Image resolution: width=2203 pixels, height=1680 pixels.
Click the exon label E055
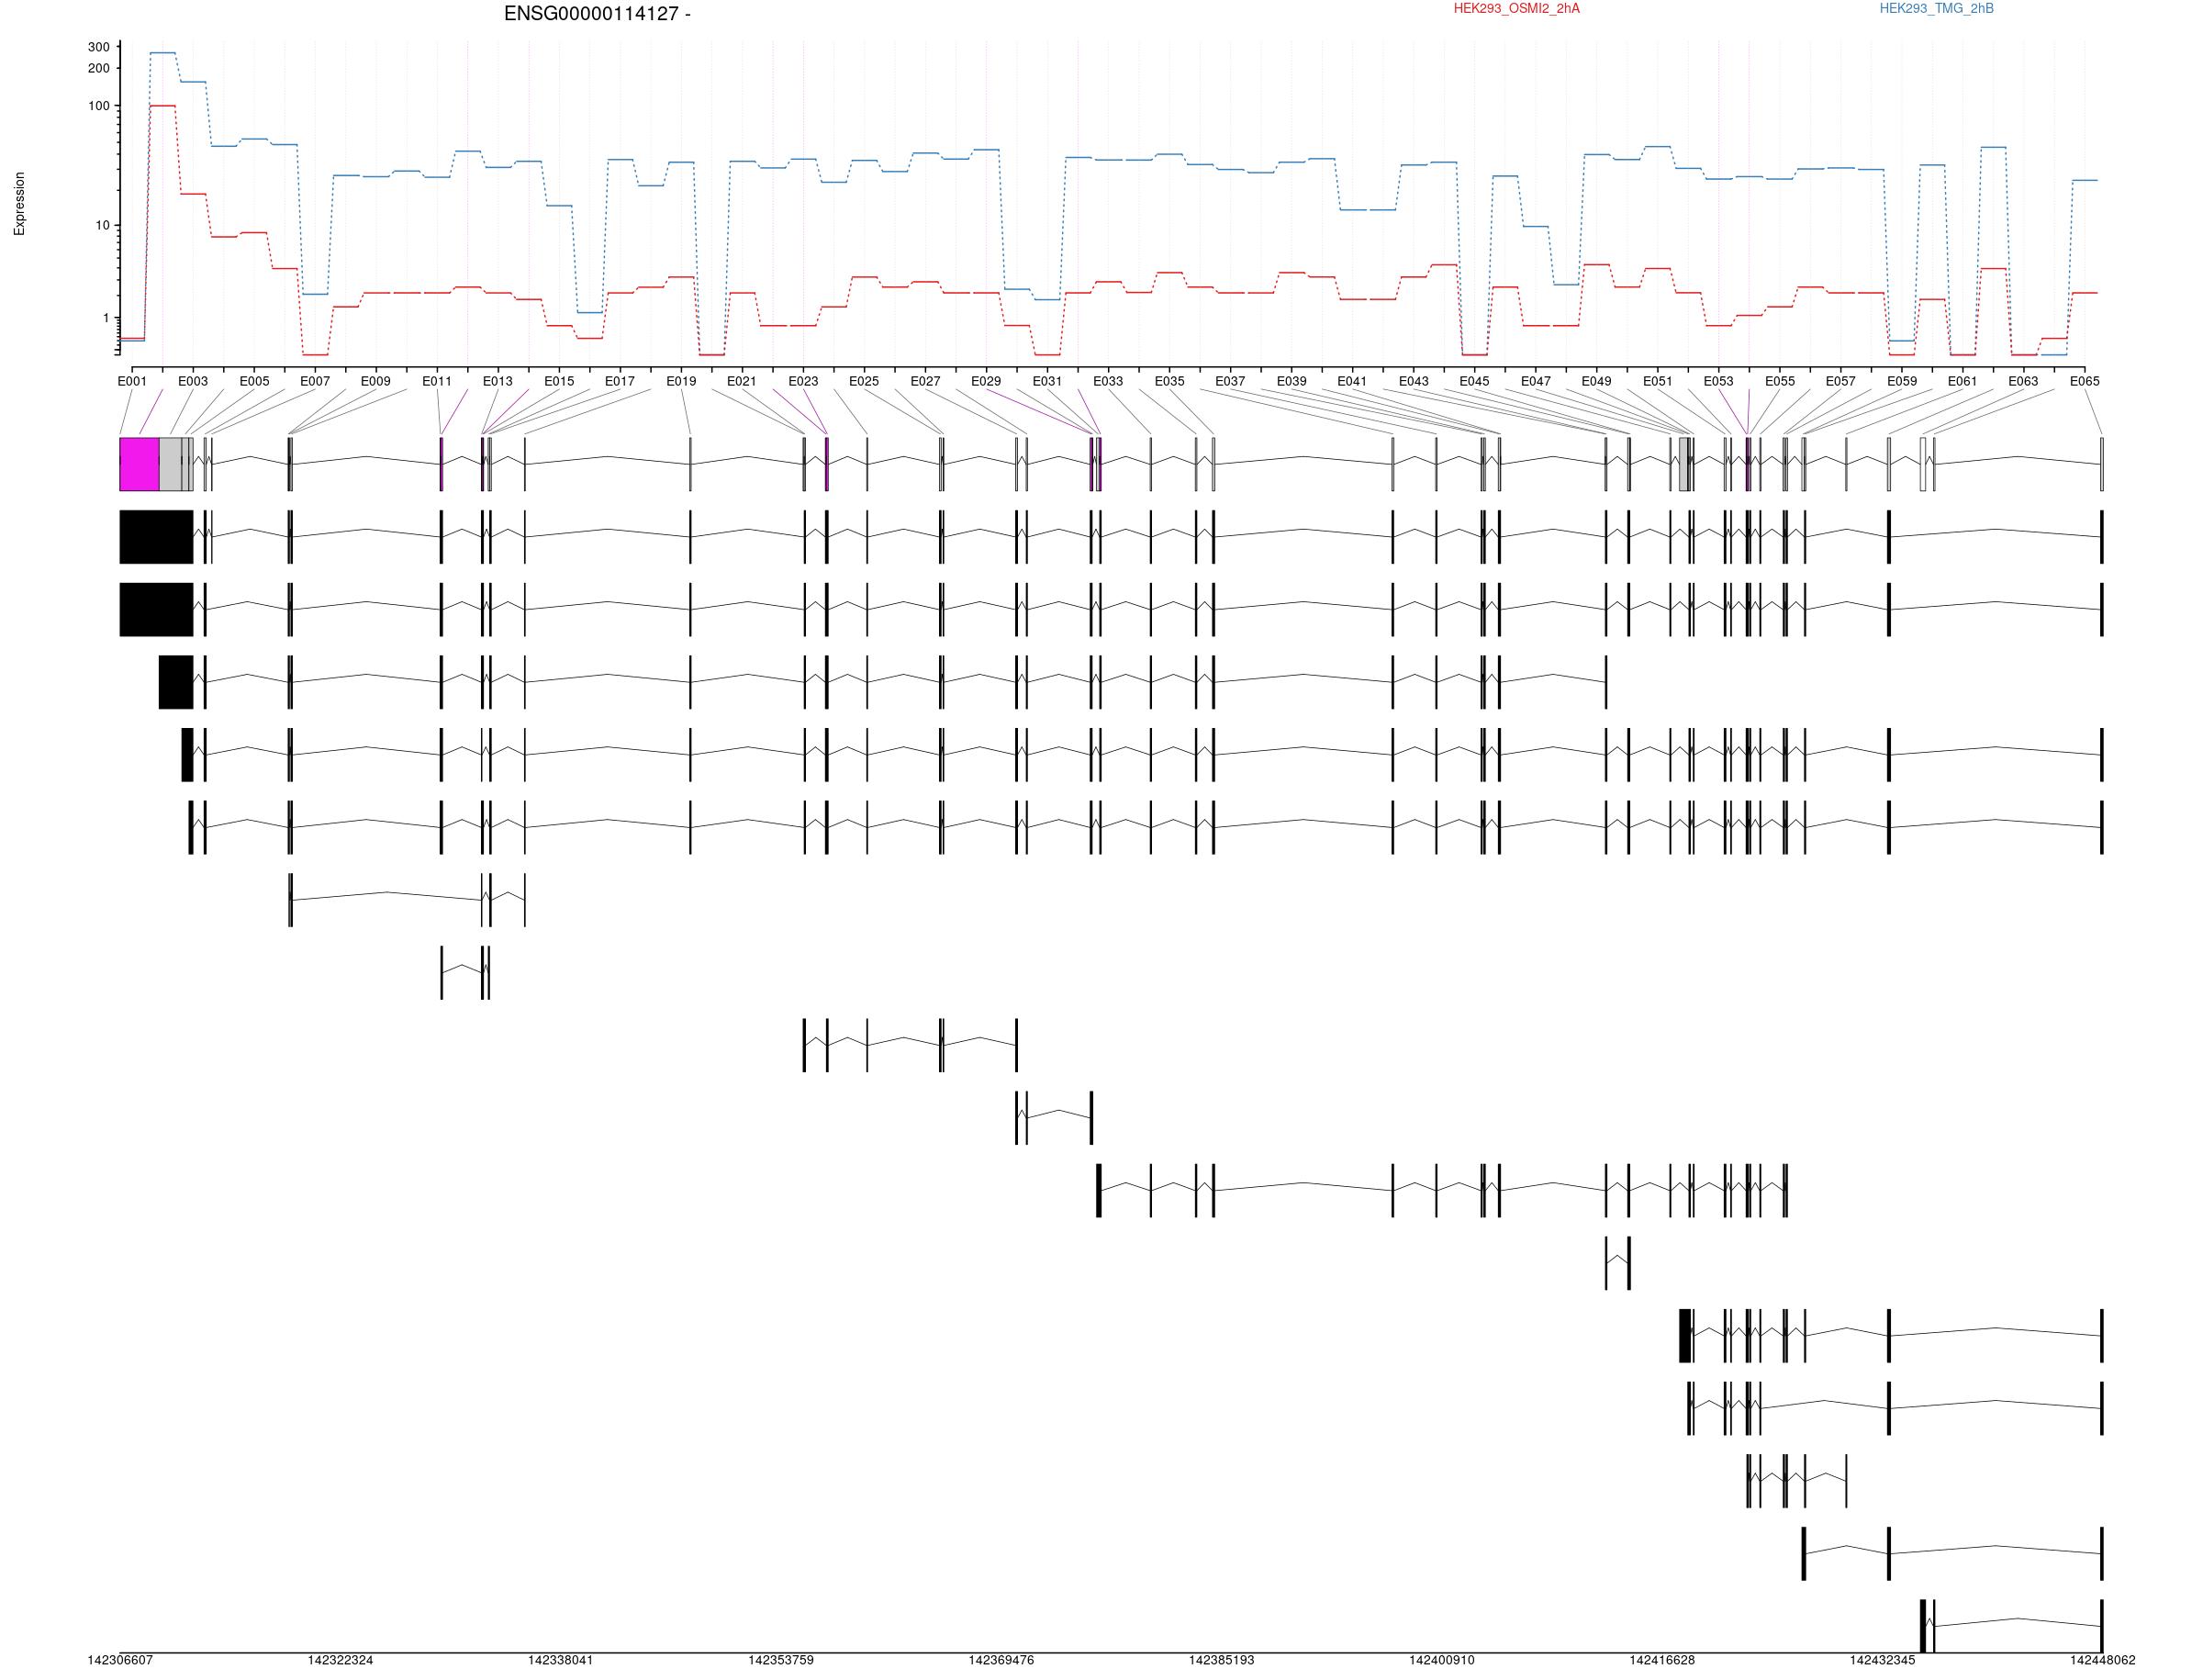tap(1780, 381)
